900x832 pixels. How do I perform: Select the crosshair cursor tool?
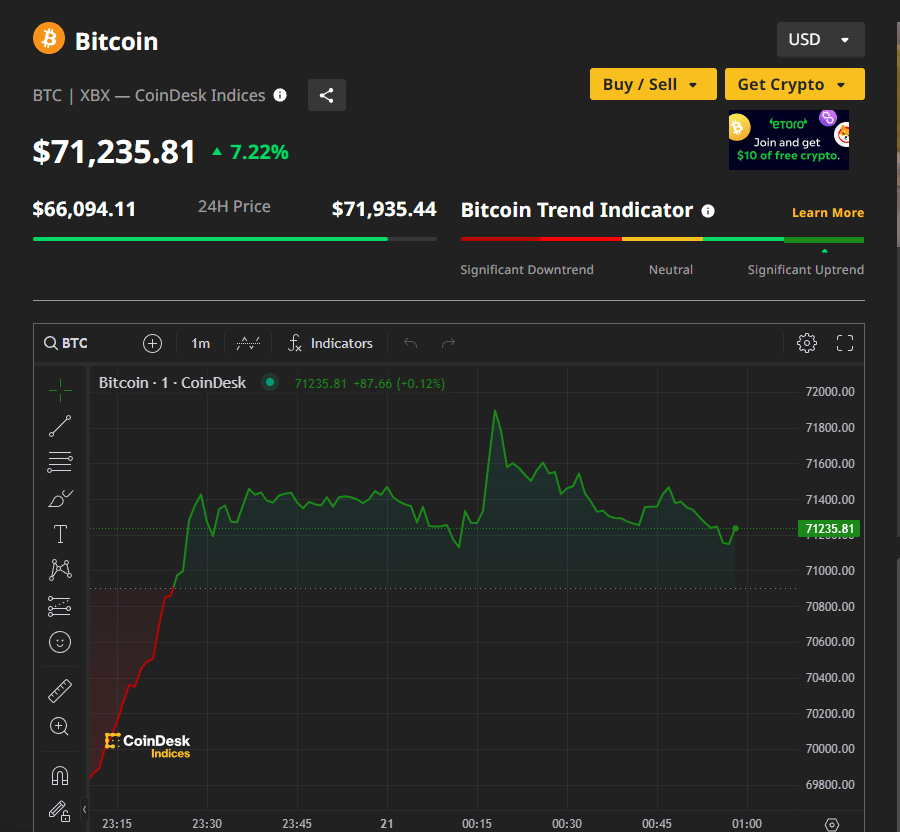(60, 391)
